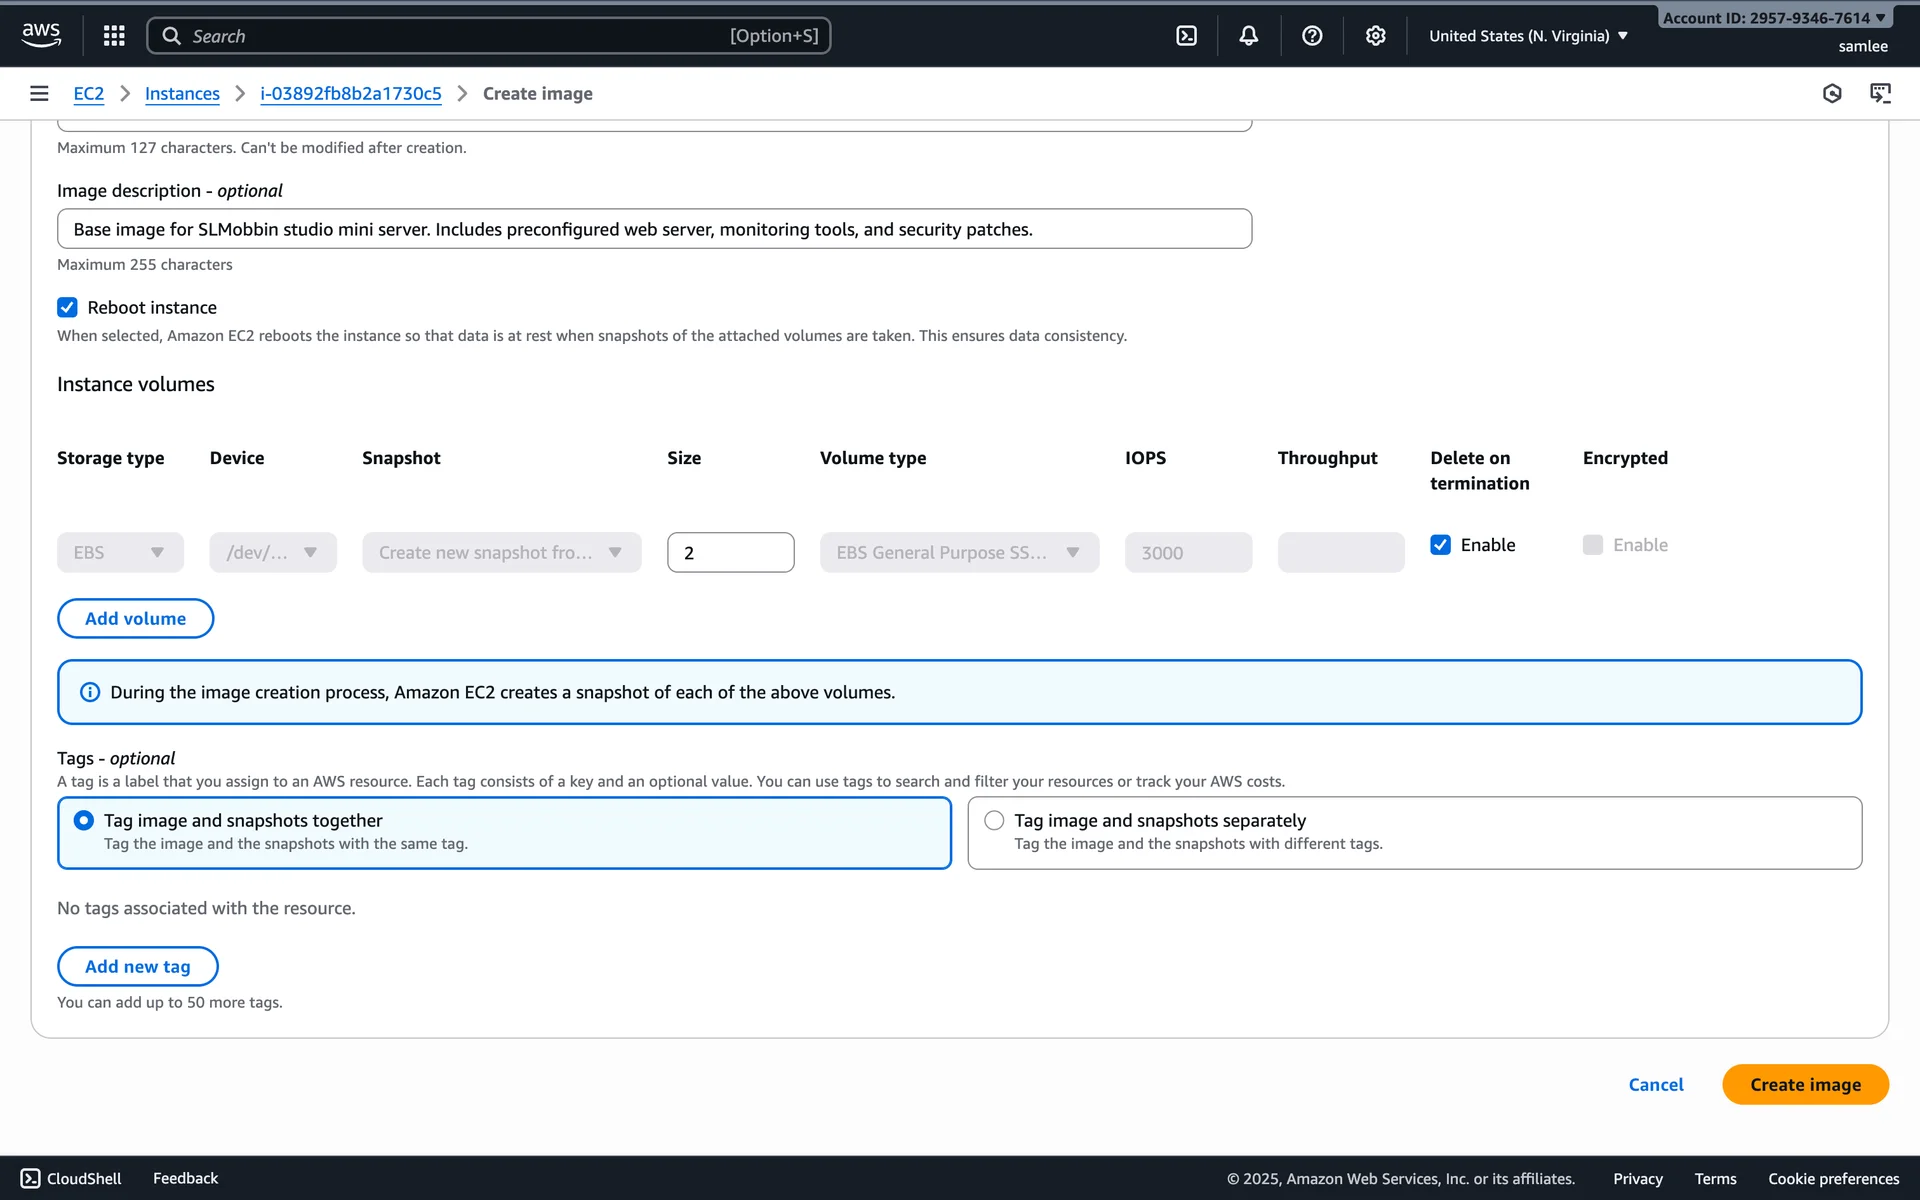The height and width of the screenshot is (1200, 1920).
Task: Click the volume Size input field
Action: click(730, 552)
